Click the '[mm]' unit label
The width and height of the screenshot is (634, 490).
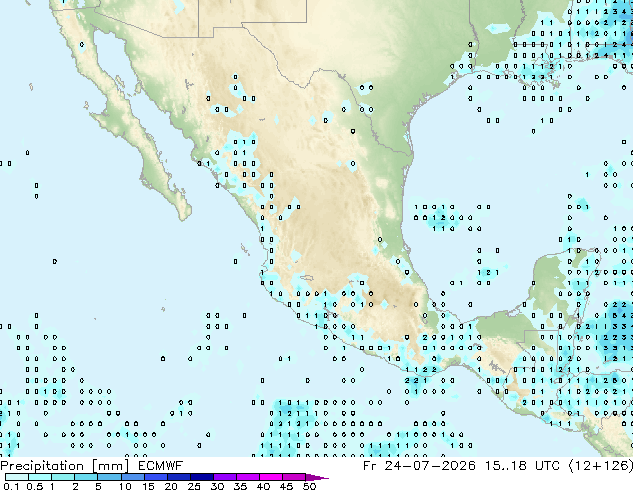click(111, 466)
